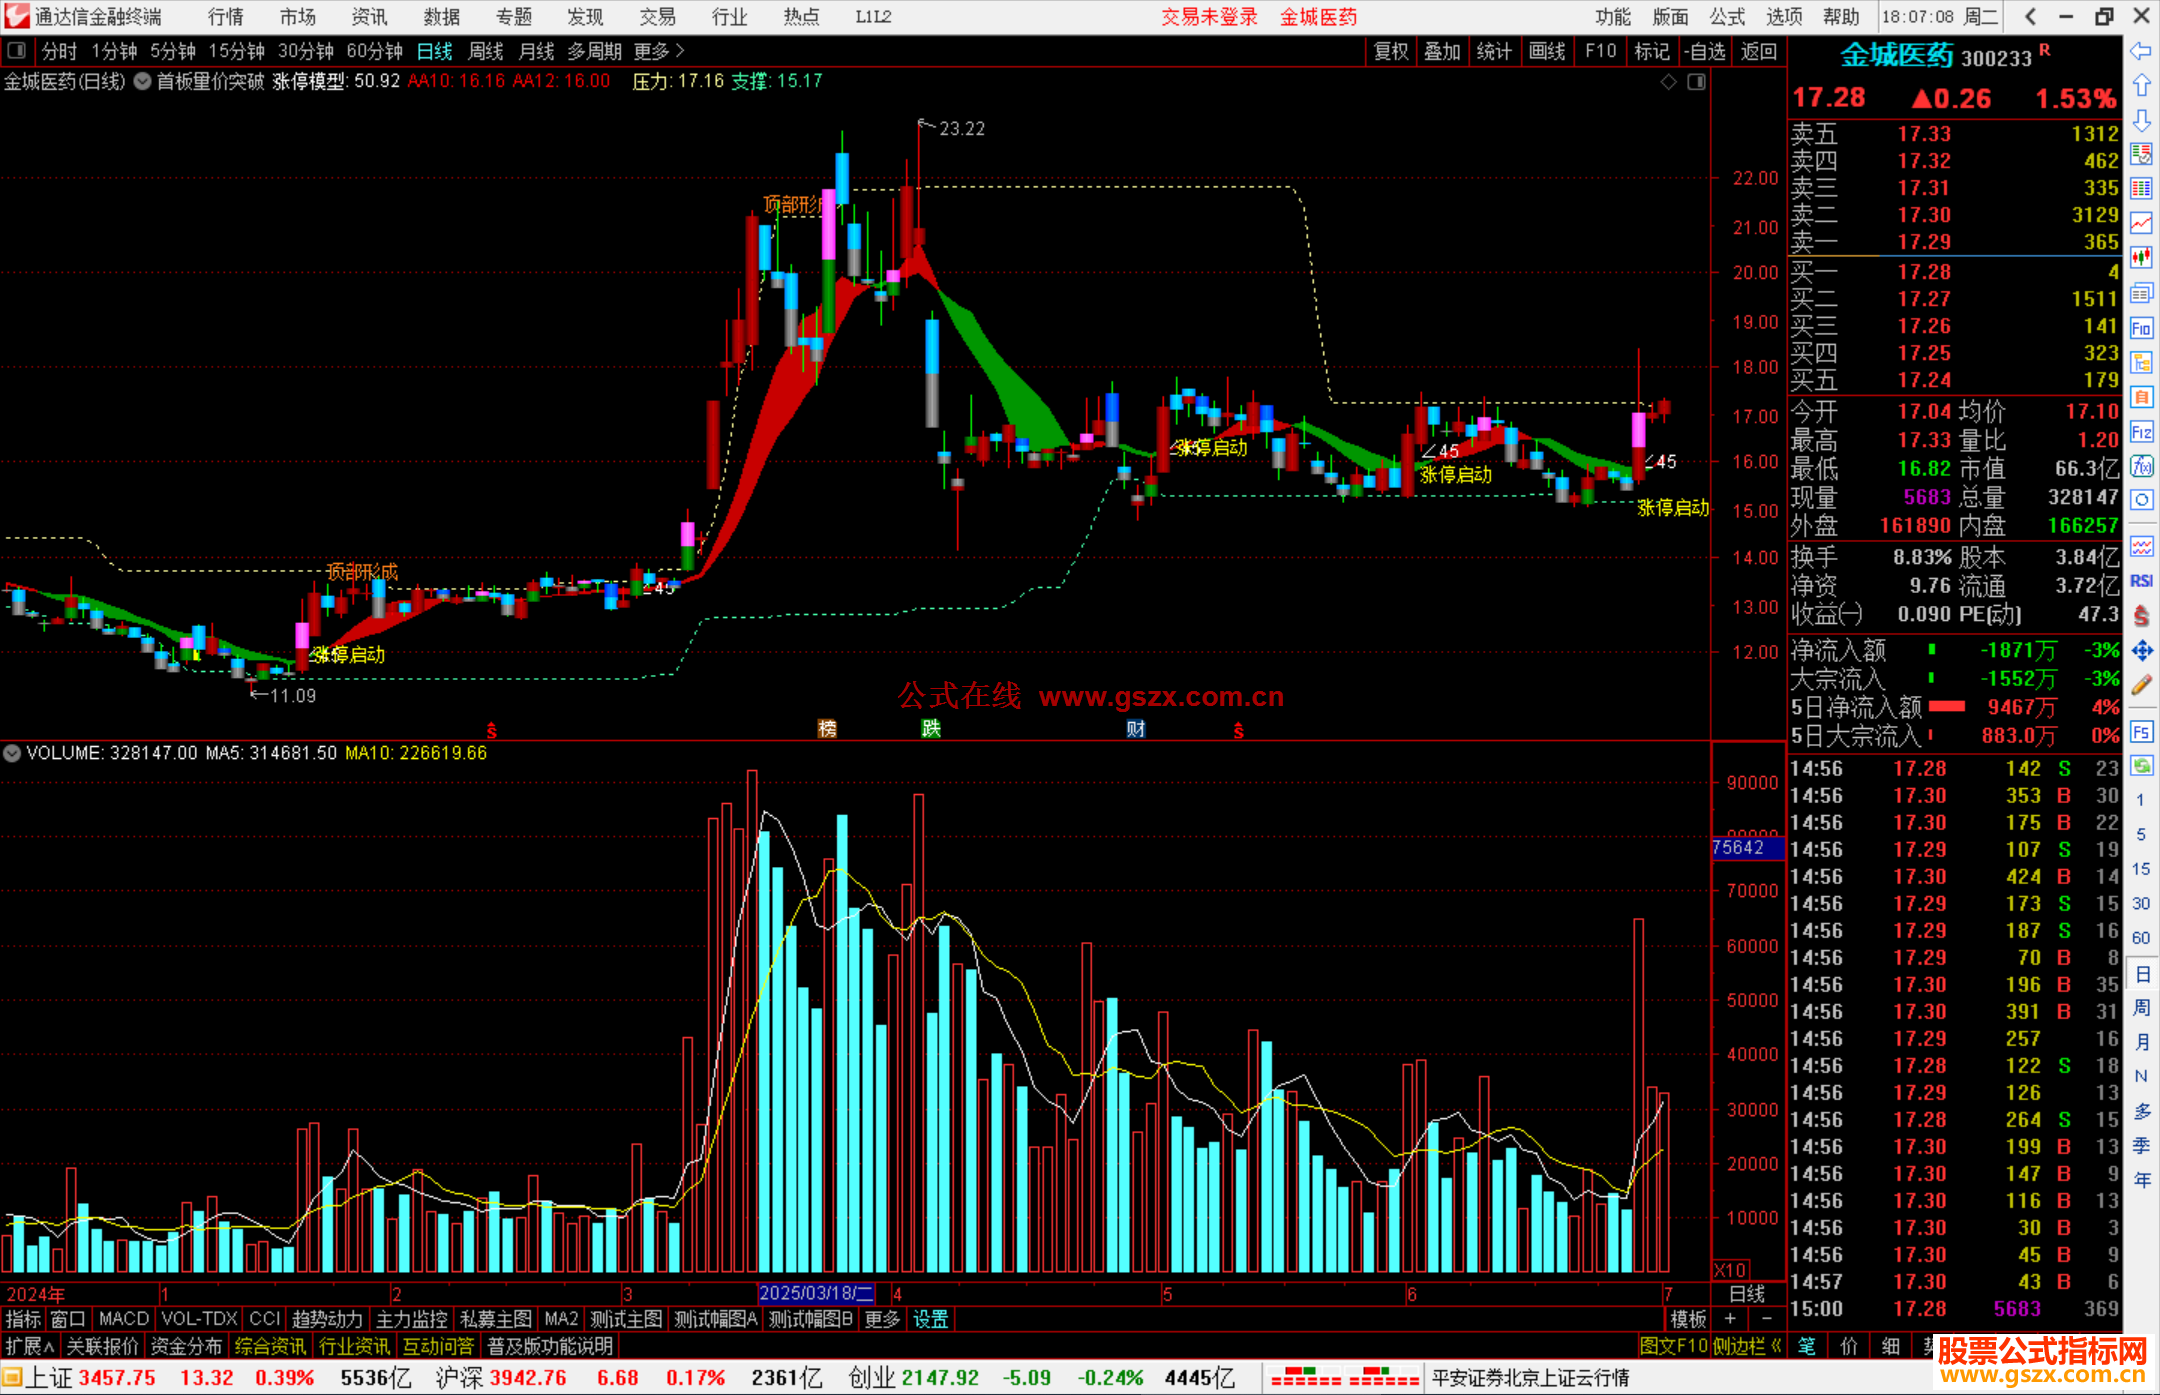This screenshot has width=2160, height=1395.
Task: Toggle the 叠加 overlay button
Action: [1442, 51]
